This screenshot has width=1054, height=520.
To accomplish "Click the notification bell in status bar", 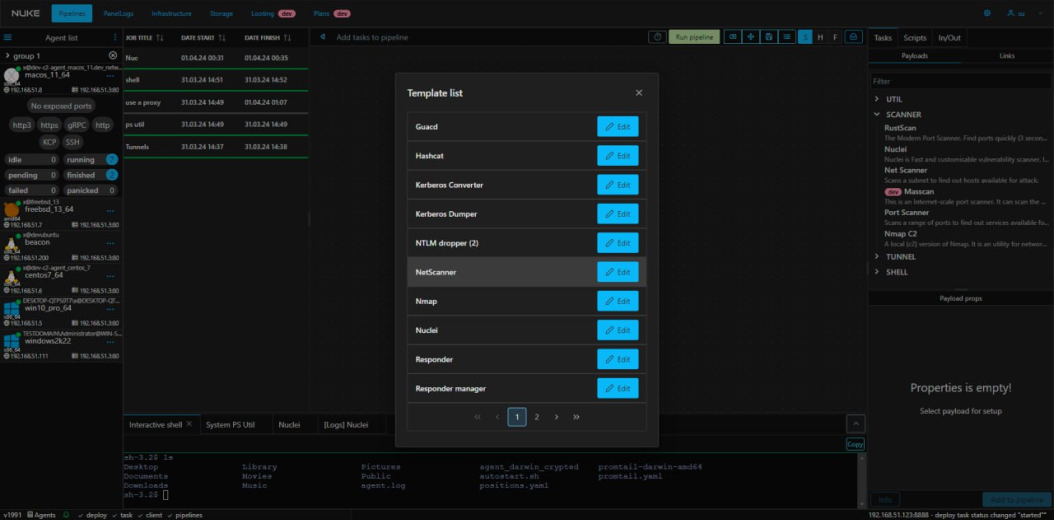I will click(x=66, y=515).
